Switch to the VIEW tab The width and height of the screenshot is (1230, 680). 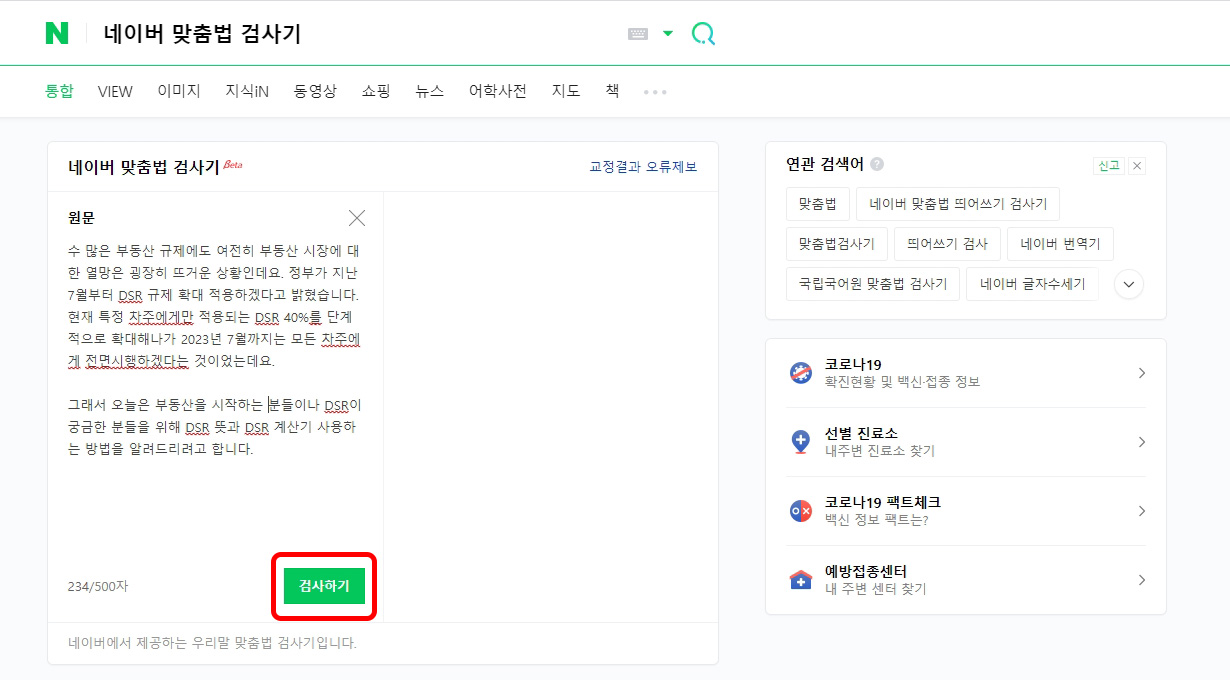115,91
